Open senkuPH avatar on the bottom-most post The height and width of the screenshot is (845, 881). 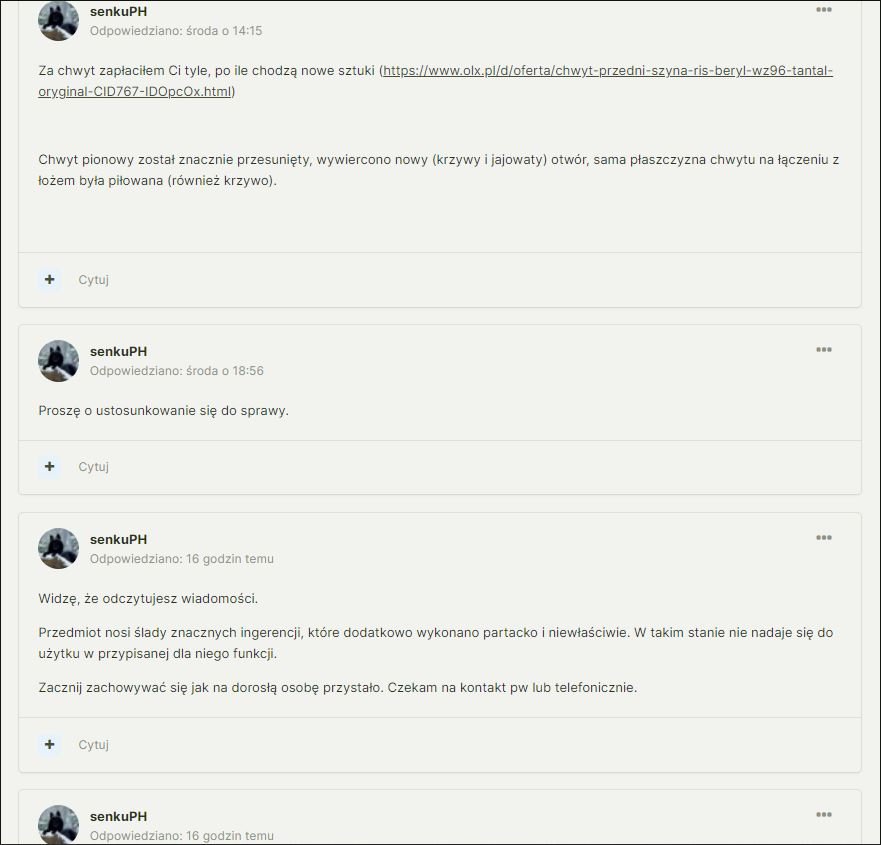(58, 825)
